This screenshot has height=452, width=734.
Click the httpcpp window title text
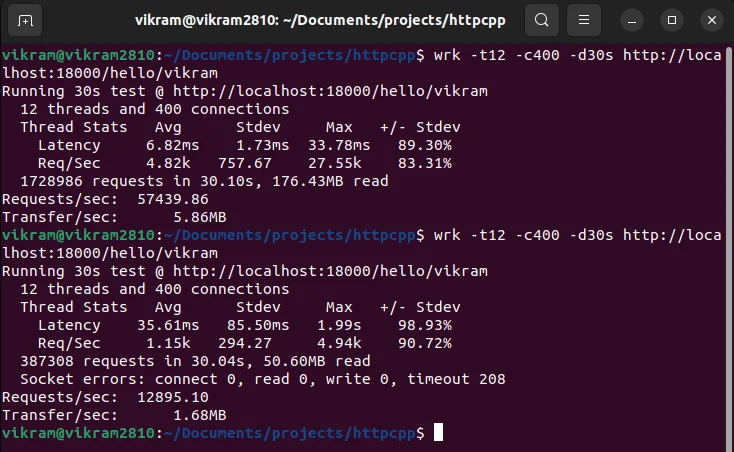coord(320,21)
